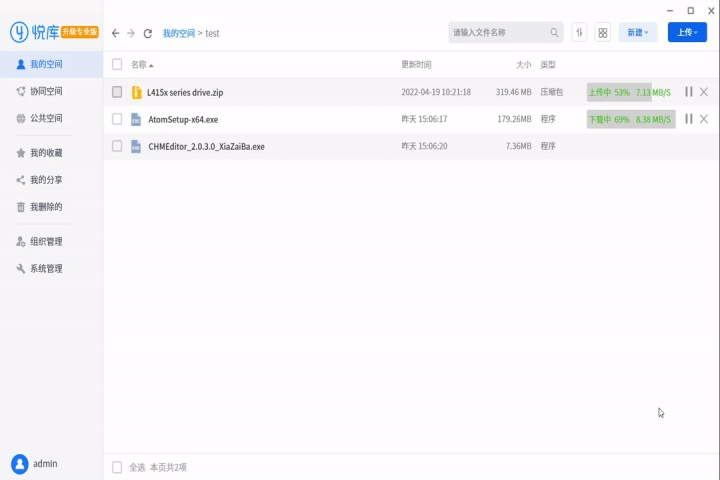Cancel the AtomSetup-x64.exe download
The height and width of the screenshot is (480, 720).
click(x=704, y=119)
